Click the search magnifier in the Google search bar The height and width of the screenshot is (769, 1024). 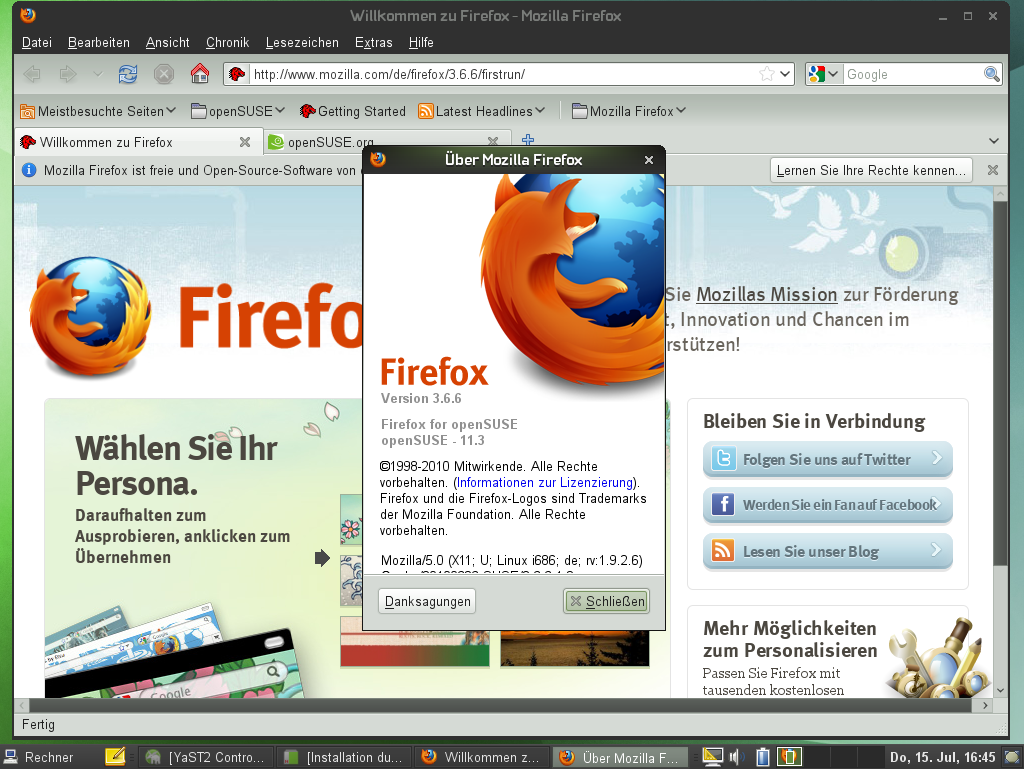tap(990, 73)
